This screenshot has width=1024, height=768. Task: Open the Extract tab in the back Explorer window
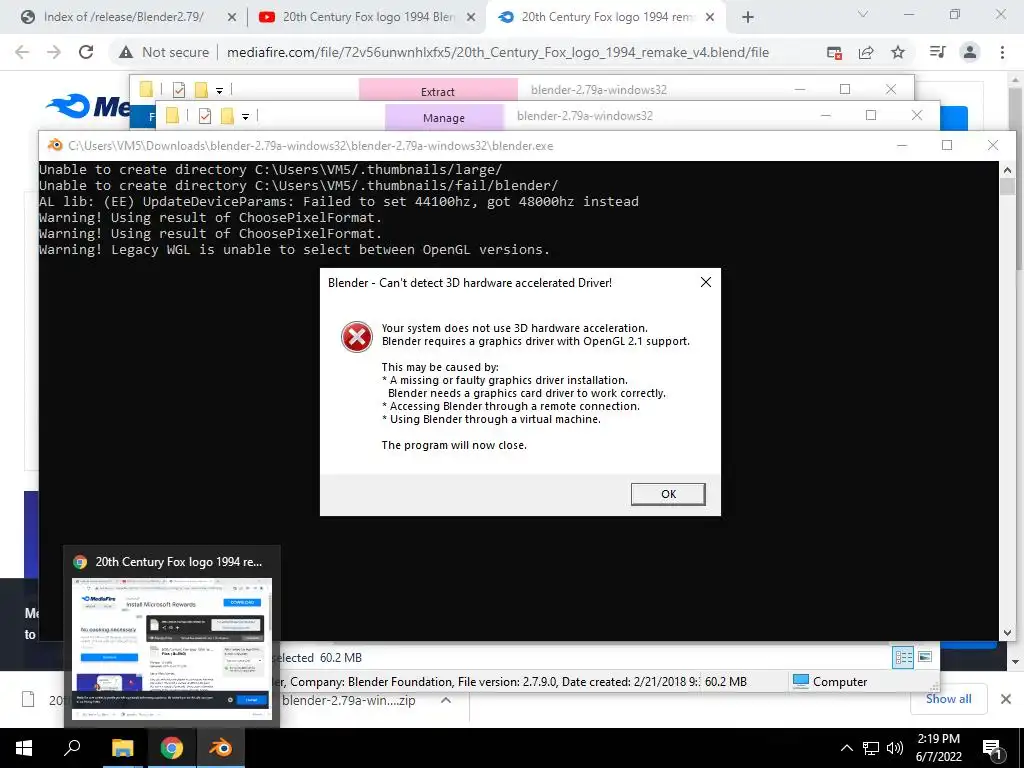(438, 91)
